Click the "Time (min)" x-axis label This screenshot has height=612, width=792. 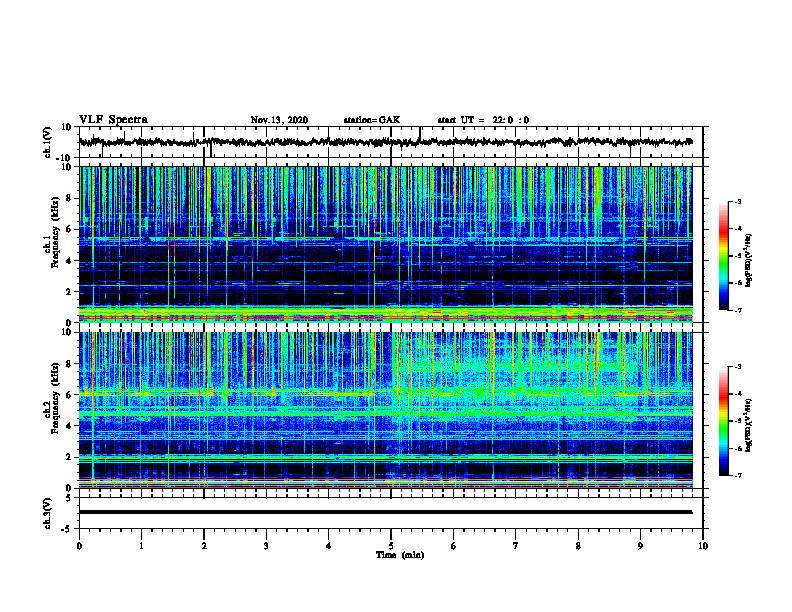tap(400, 555)
